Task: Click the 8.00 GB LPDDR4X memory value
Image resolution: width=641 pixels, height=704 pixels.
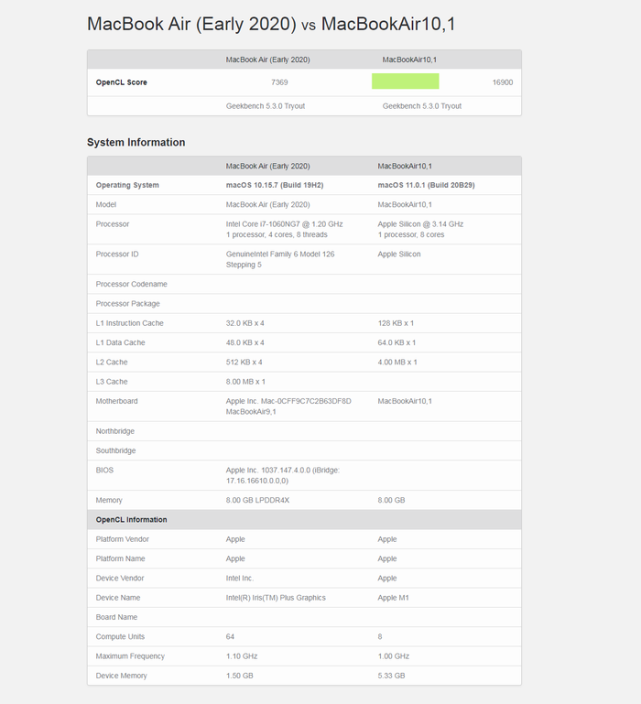Action: (257, 500)
